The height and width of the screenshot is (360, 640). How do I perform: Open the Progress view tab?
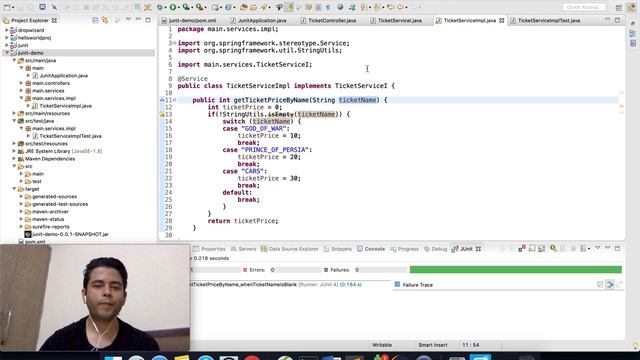[404, 249]
